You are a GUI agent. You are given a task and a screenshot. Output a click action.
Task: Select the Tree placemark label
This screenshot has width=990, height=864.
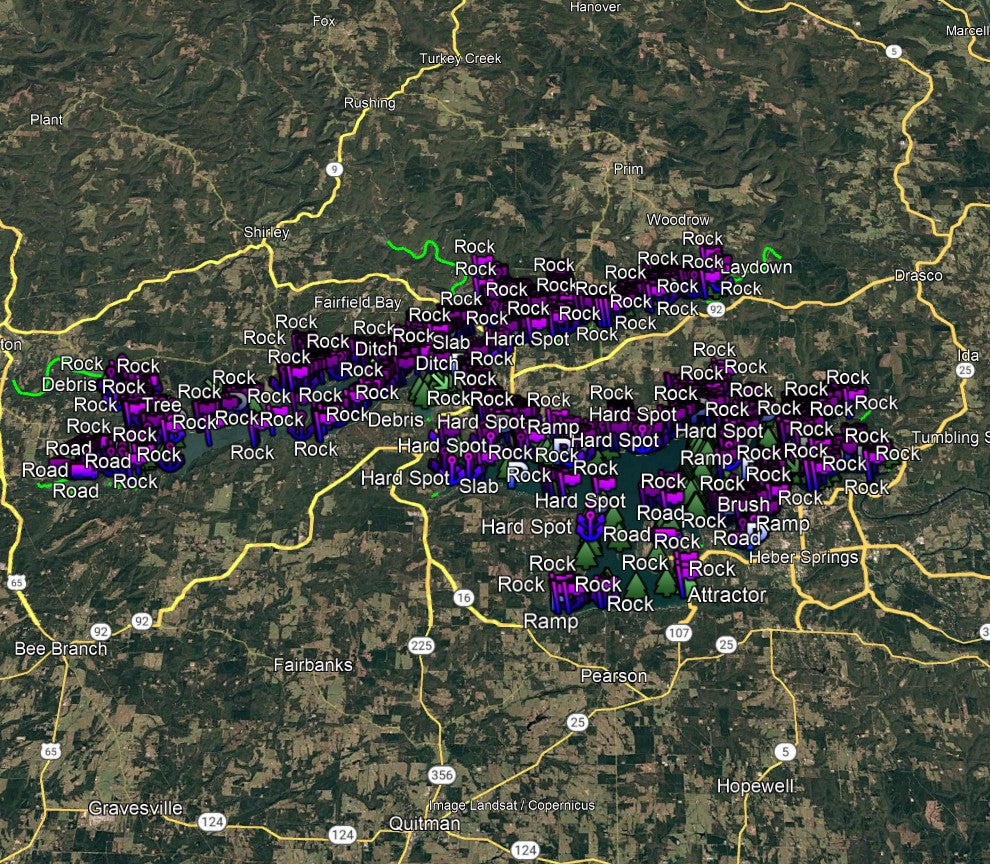tap(162, 405)
